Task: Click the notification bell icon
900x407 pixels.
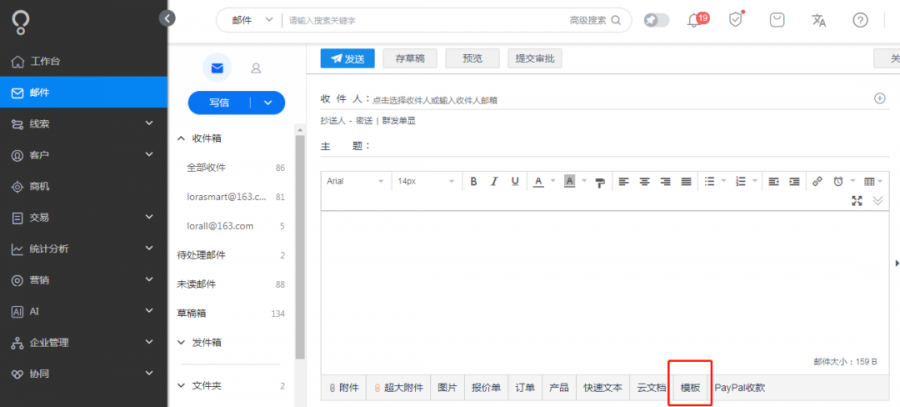Action: point(695,21)
